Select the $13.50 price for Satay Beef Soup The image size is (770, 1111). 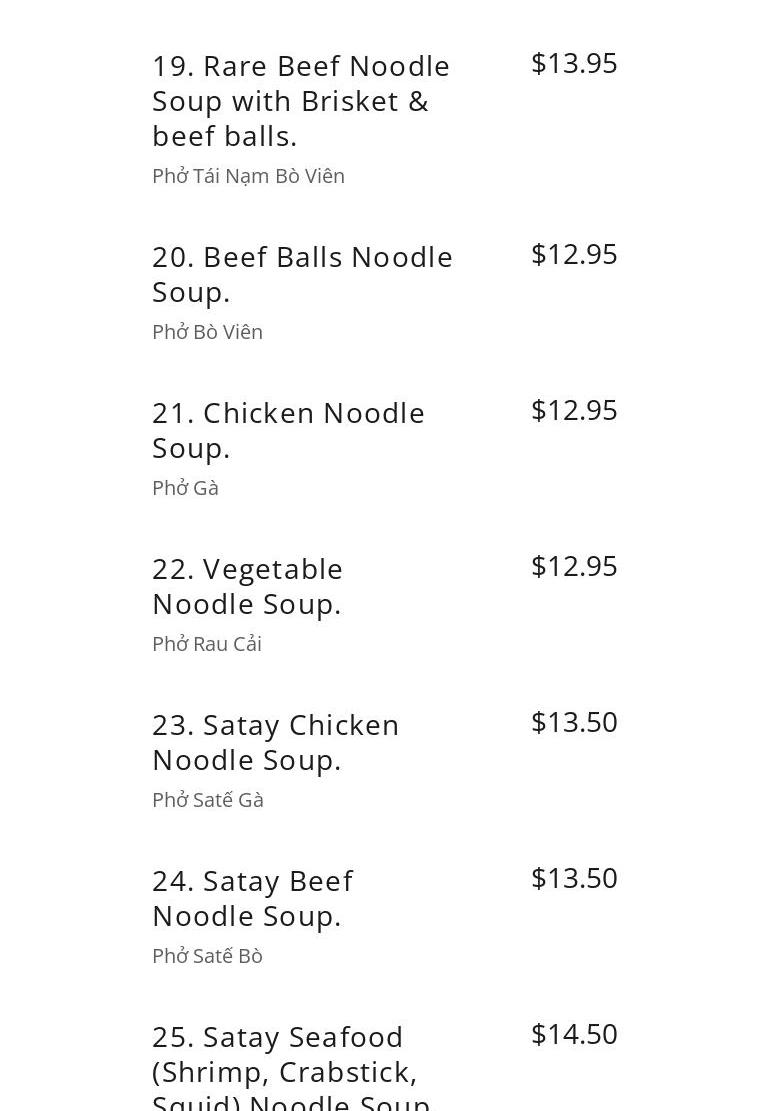(x=574, y=878)
